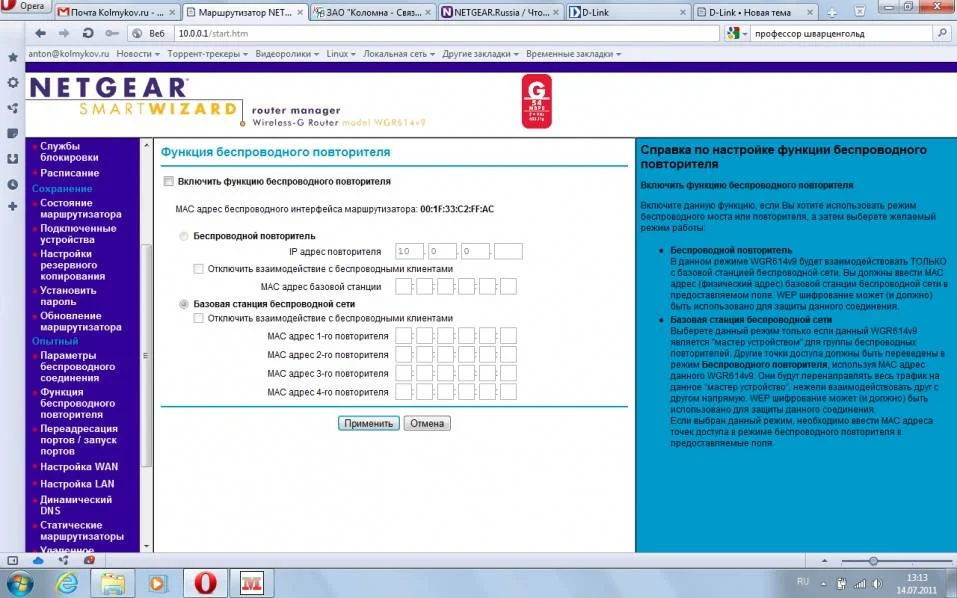Launch Internet Explorer from taskbar

66,583
